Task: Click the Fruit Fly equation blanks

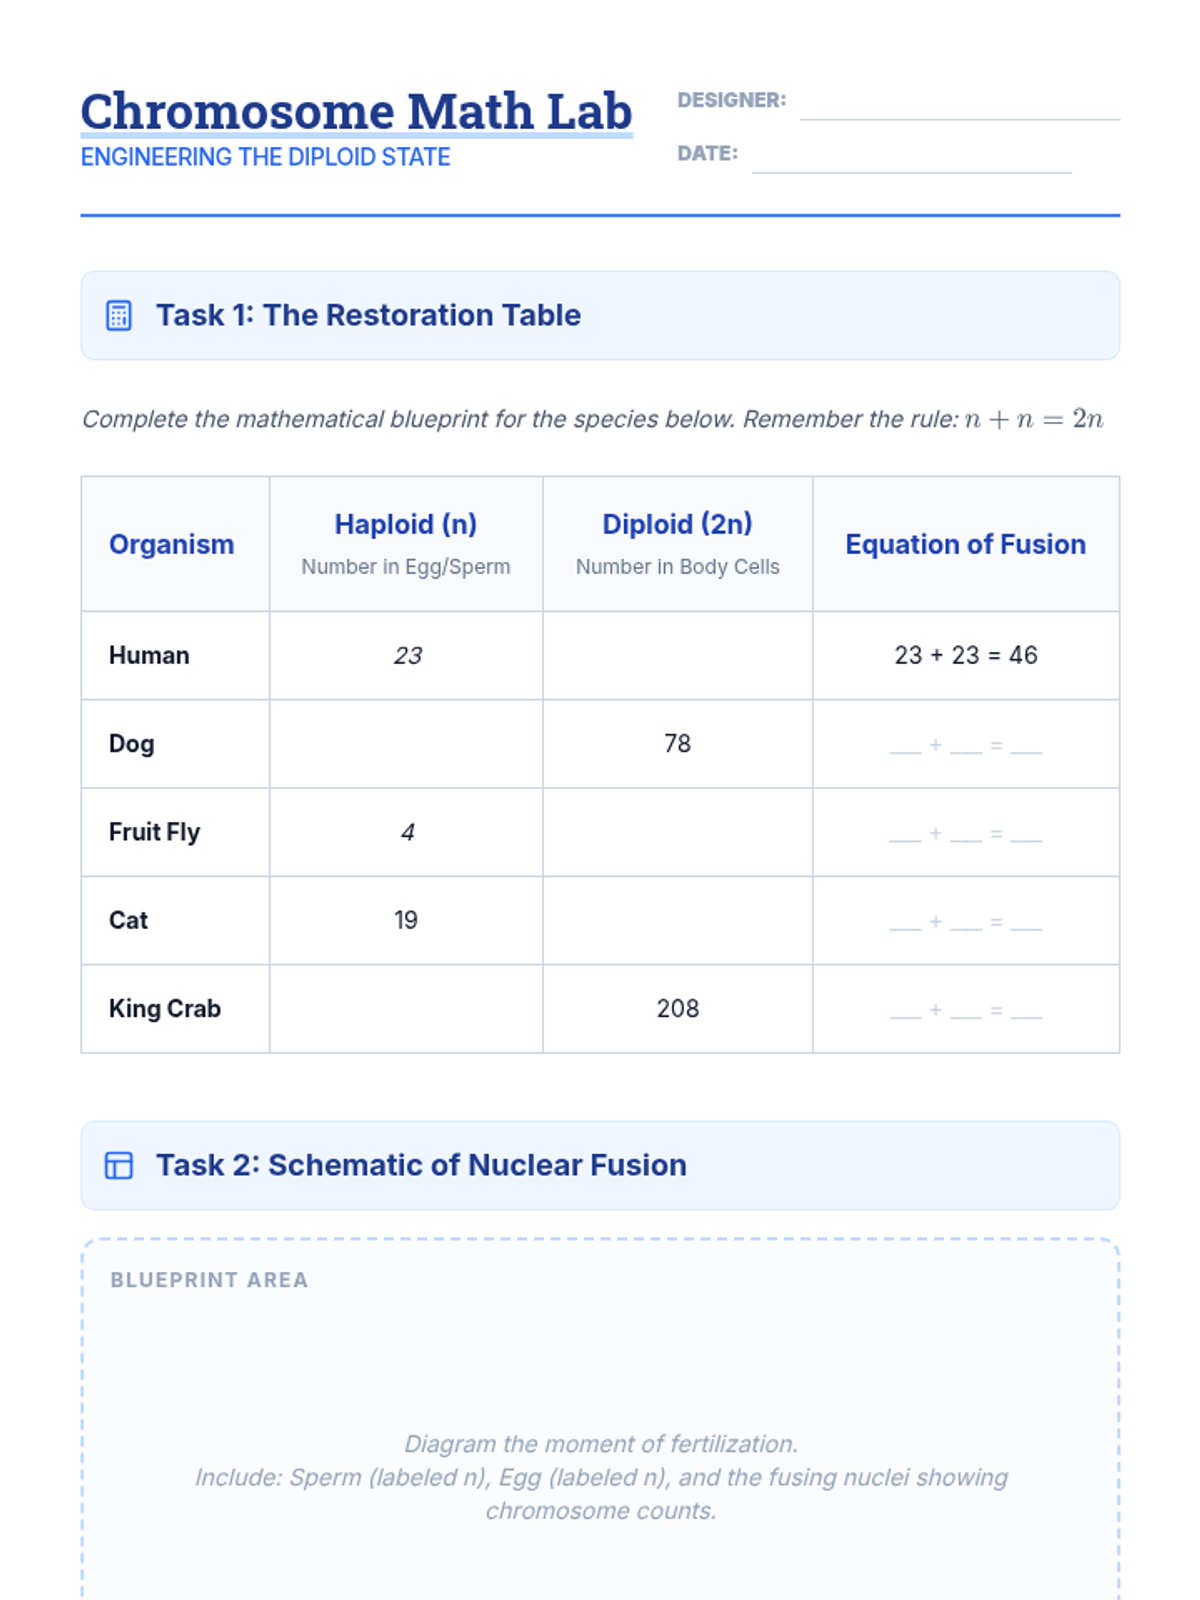Action: pos(965,833)
